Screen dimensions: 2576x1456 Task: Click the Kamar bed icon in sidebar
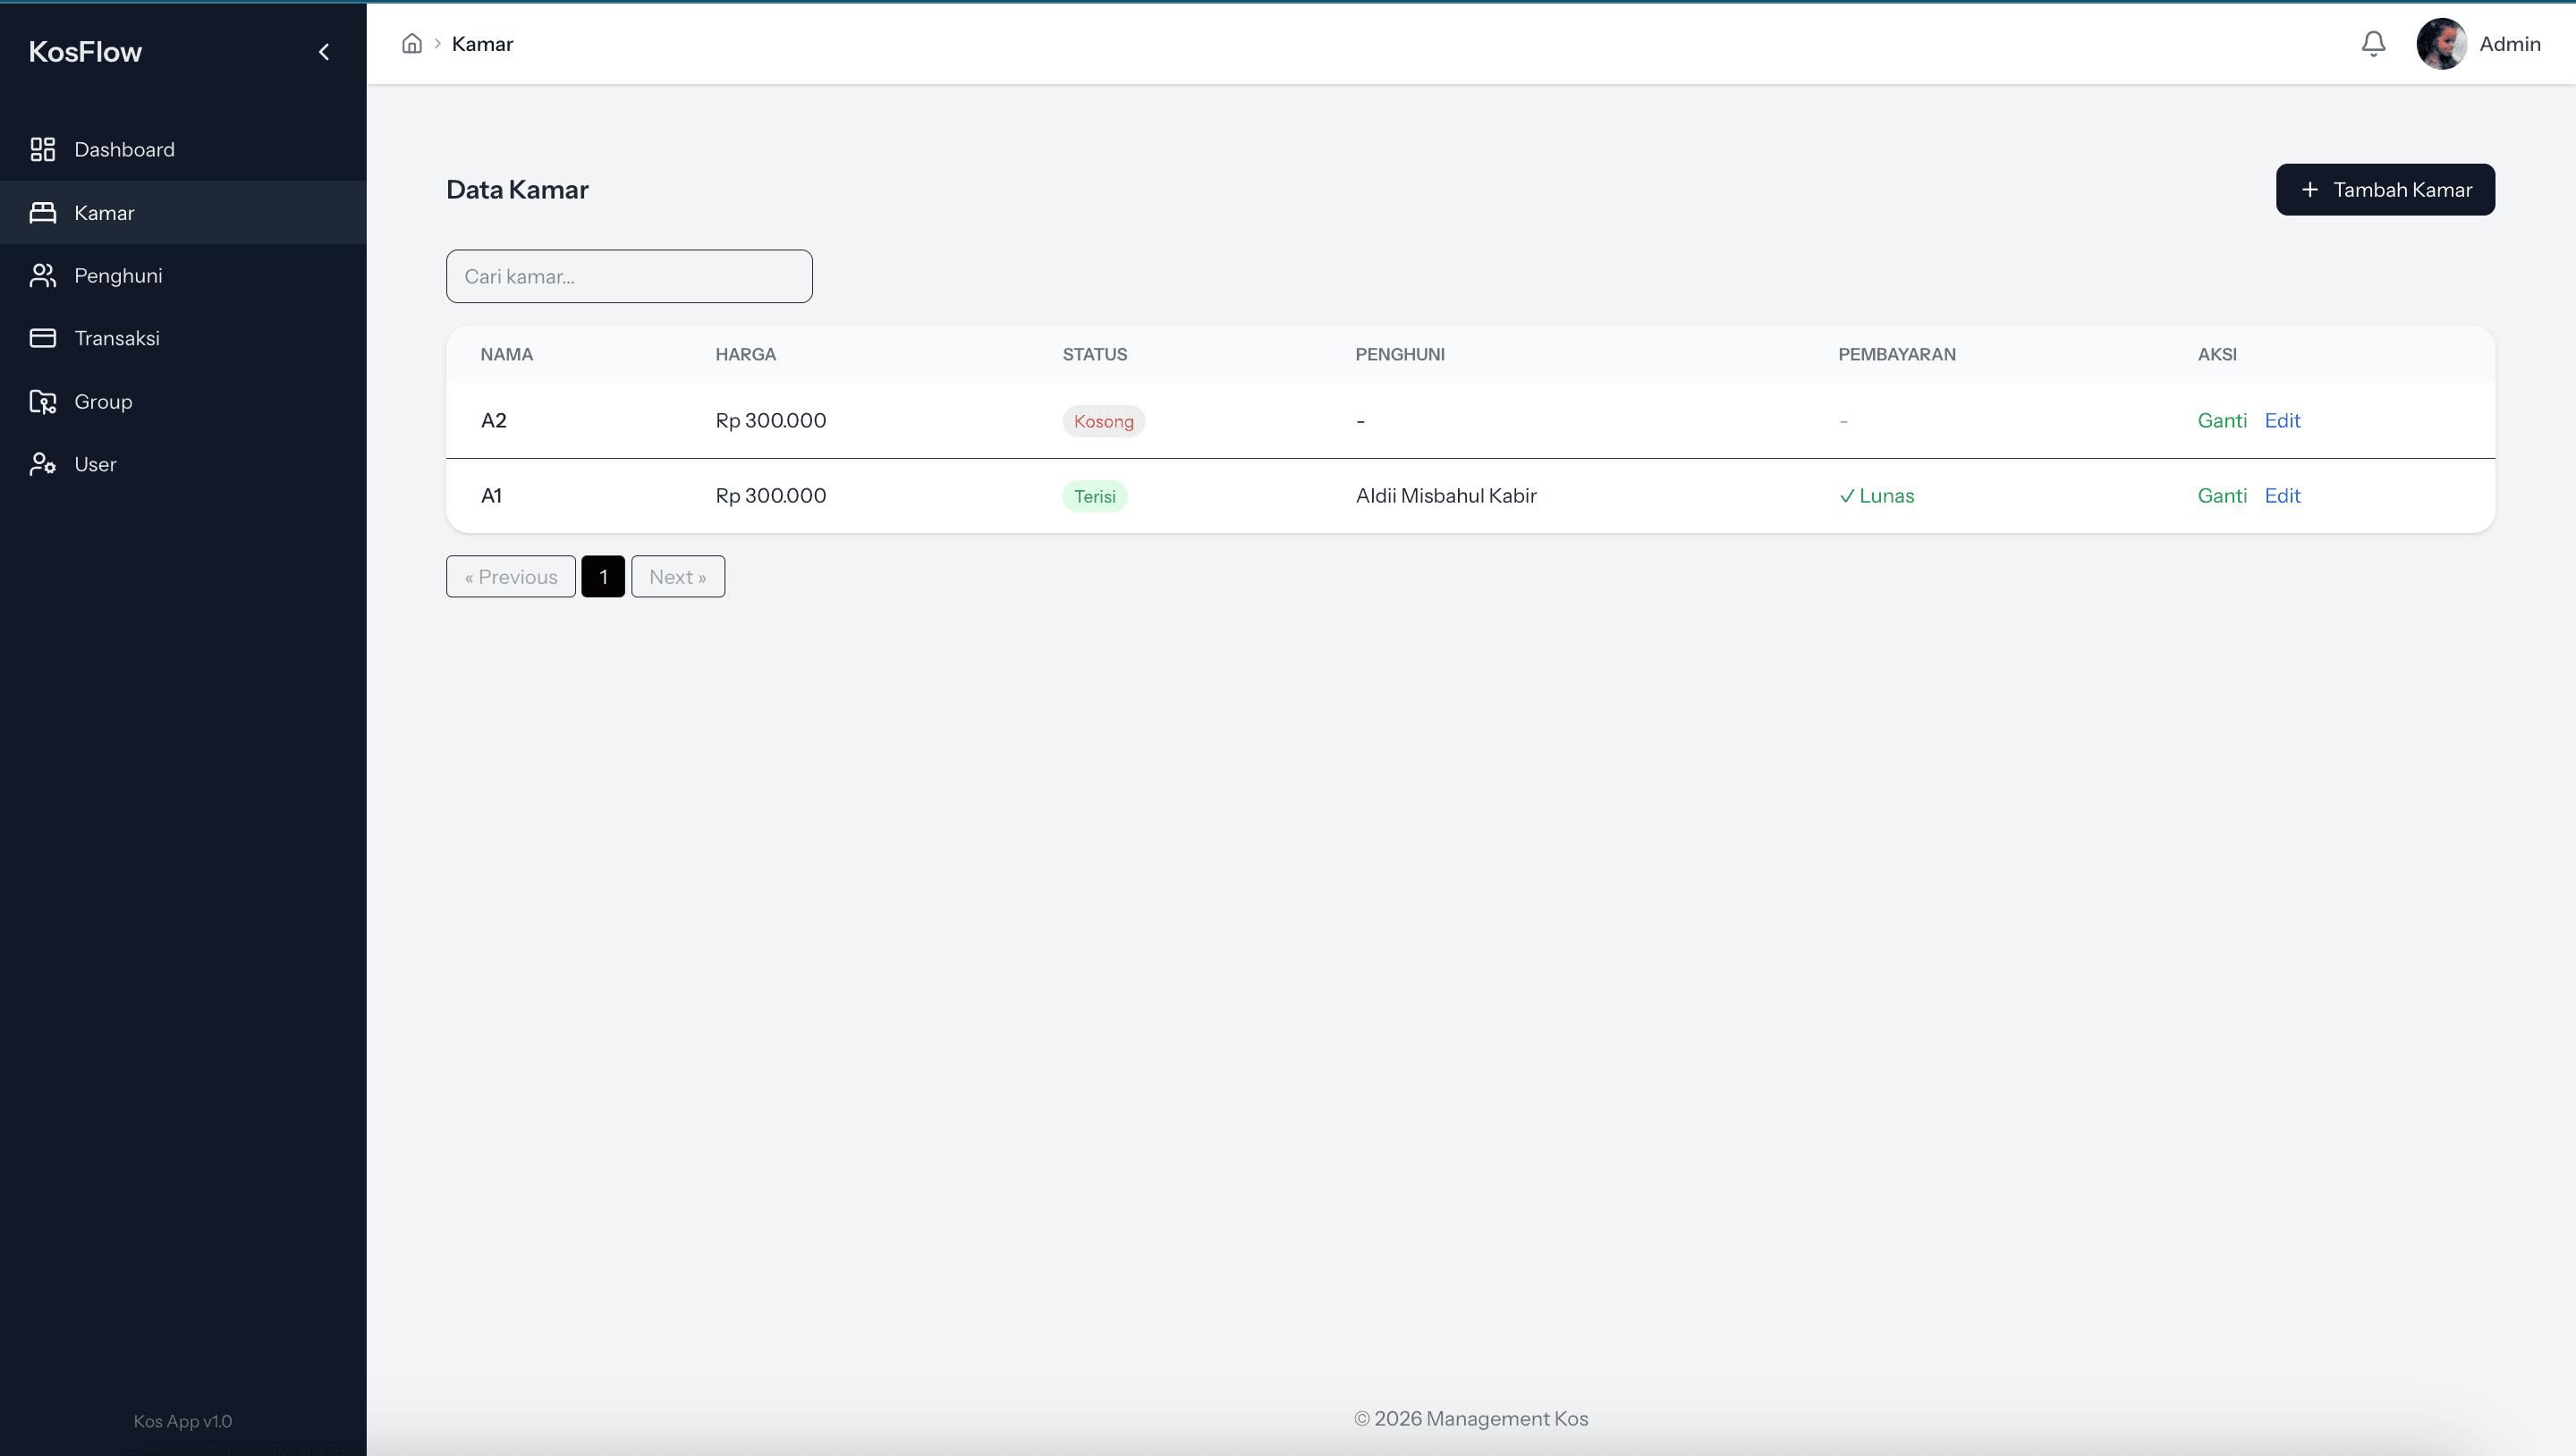click(42, 212)
